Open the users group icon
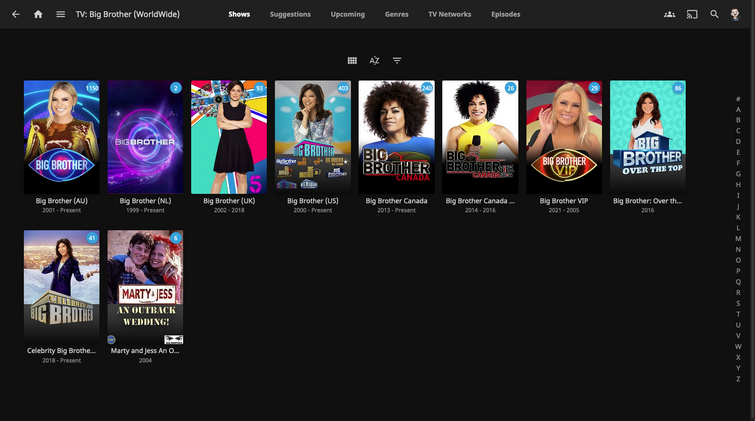This screenshot has height=421, width=755. 669,14
